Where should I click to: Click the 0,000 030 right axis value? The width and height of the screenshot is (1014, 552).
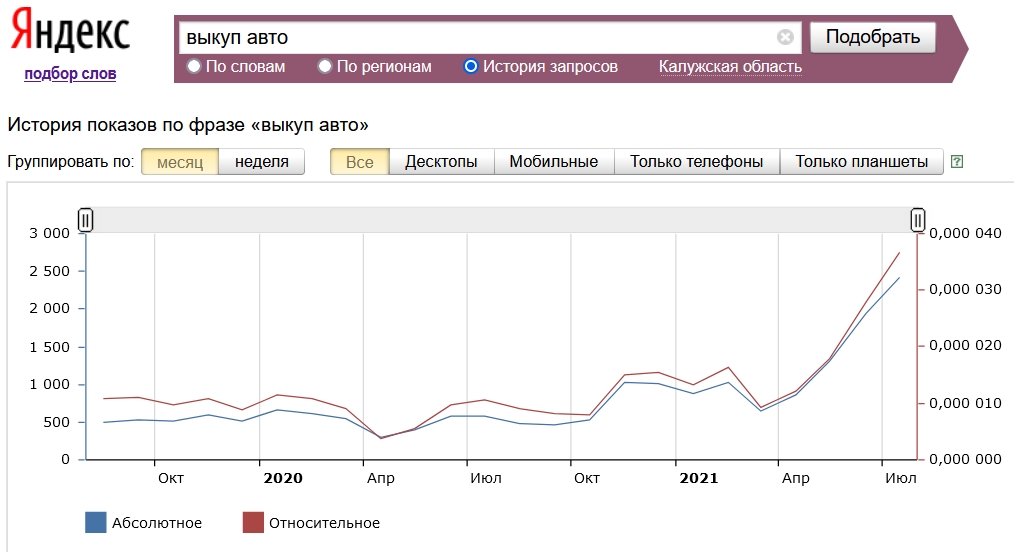tap(965, 290)
